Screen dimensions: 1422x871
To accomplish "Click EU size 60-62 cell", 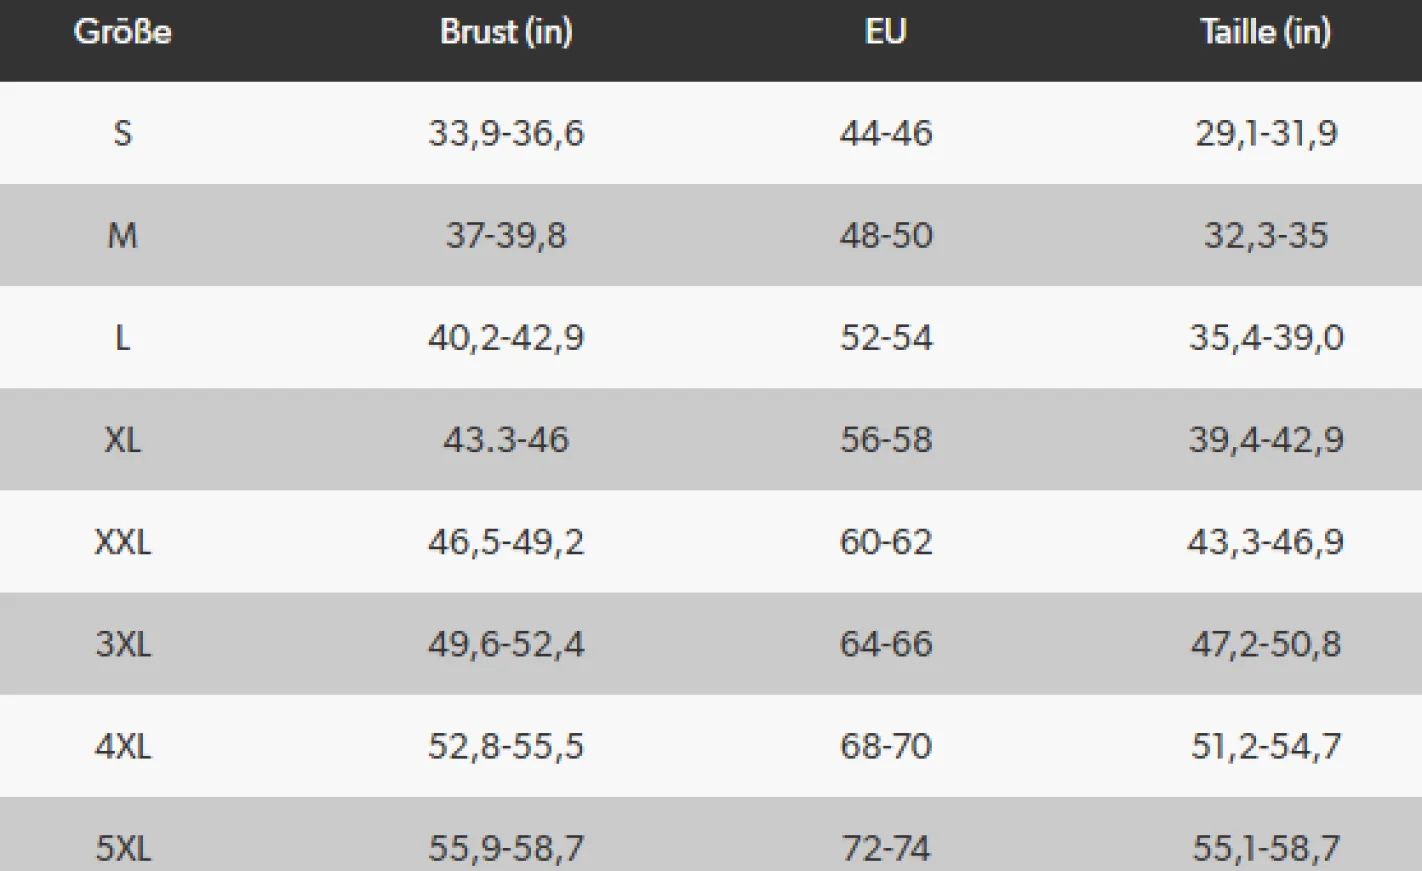I will 886,542.
